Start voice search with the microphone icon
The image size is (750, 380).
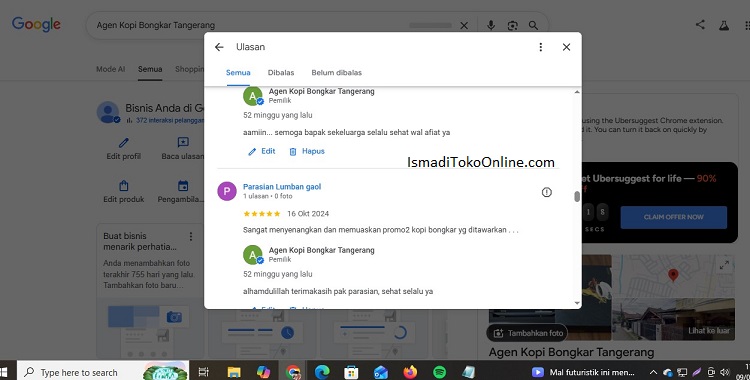[491, 25]
